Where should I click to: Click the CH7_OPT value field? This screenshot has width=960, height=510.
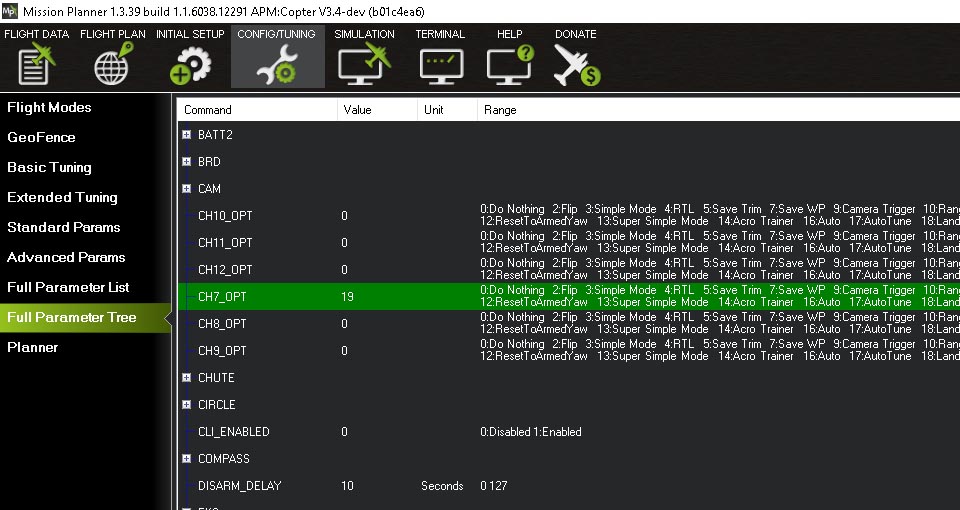(x=376, y=297)
